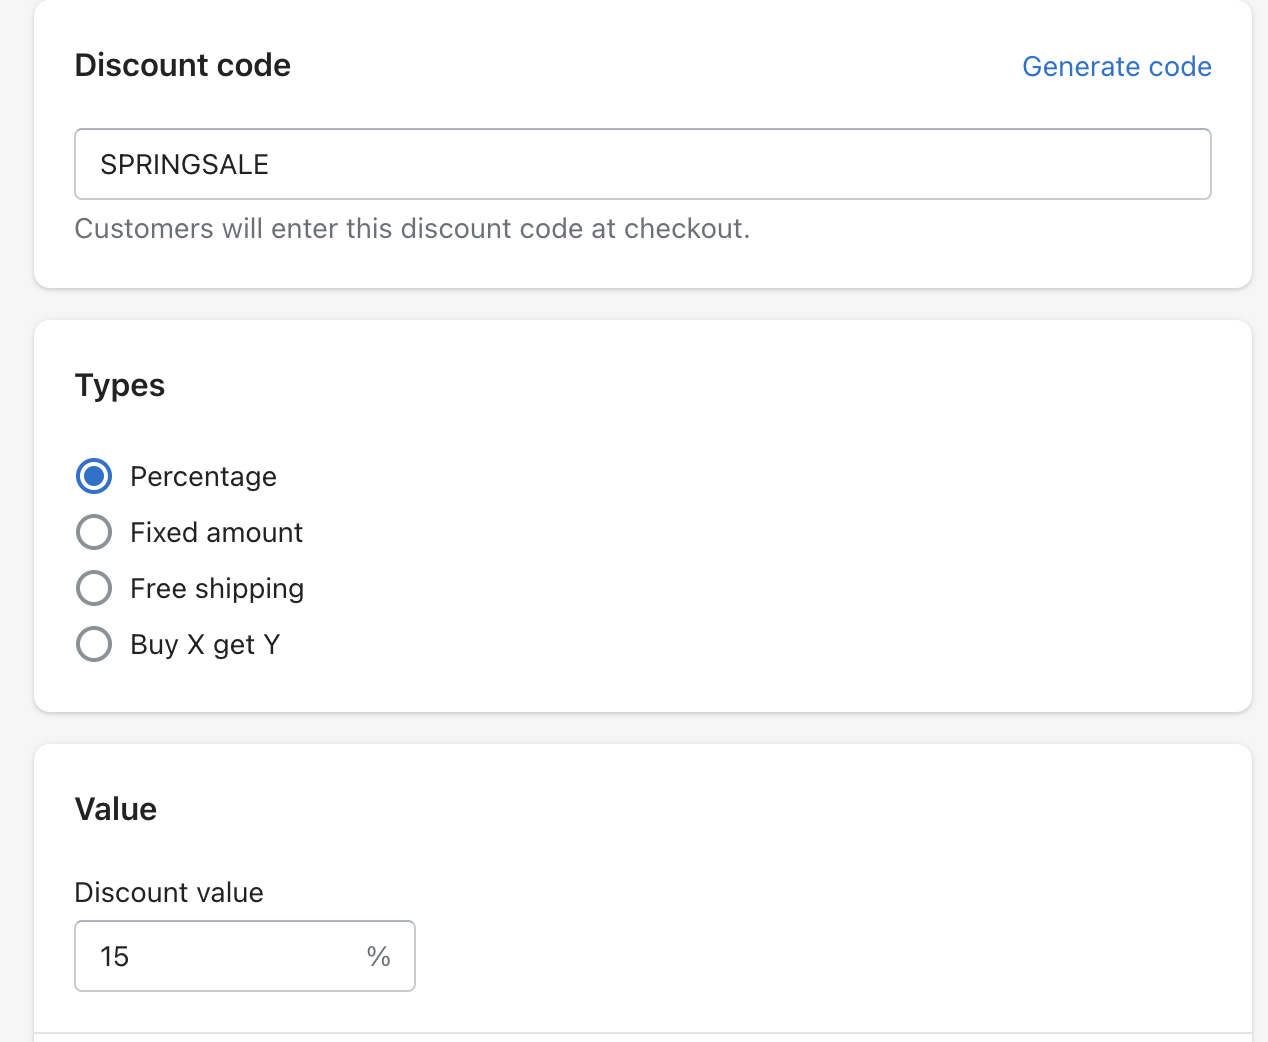Click the number 15 in the value field
The image size is (1268, 1042).
(114, 956)
